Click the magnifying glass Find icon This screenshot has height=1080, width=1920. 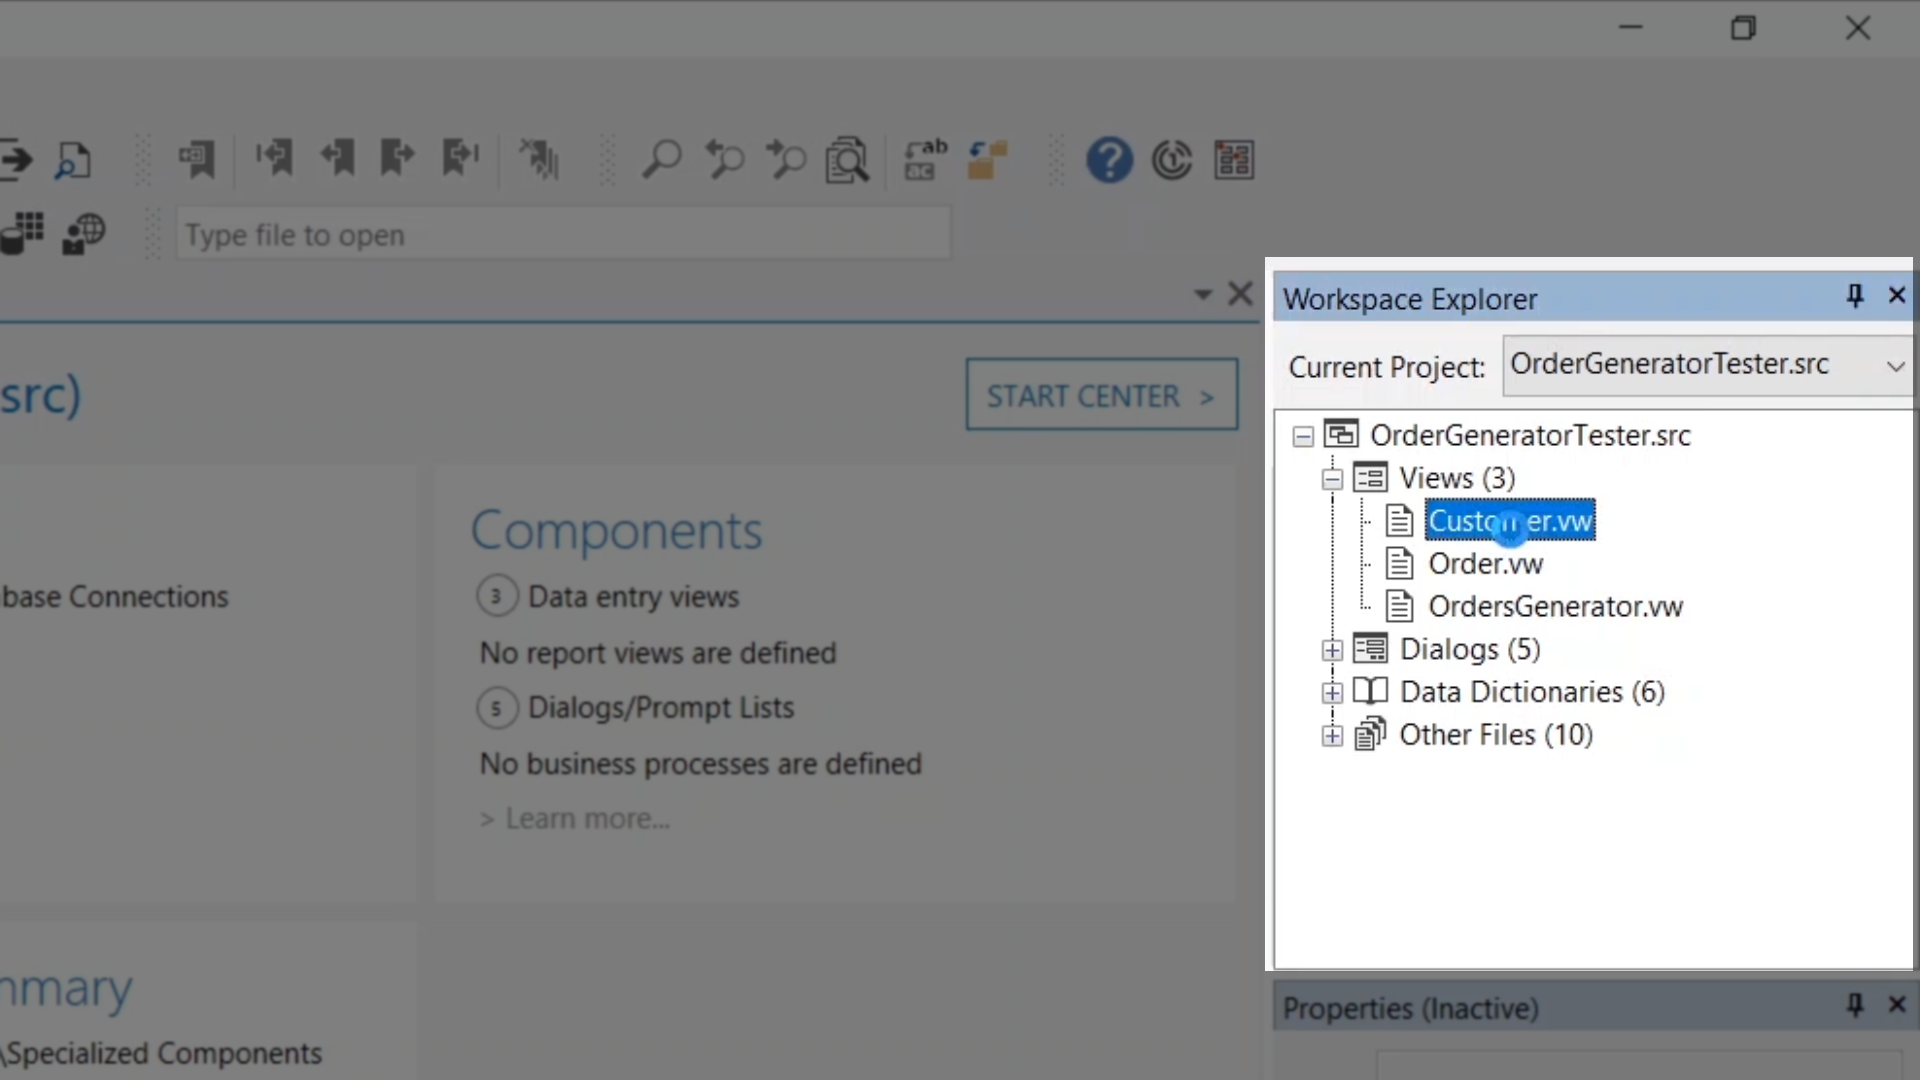661,159
